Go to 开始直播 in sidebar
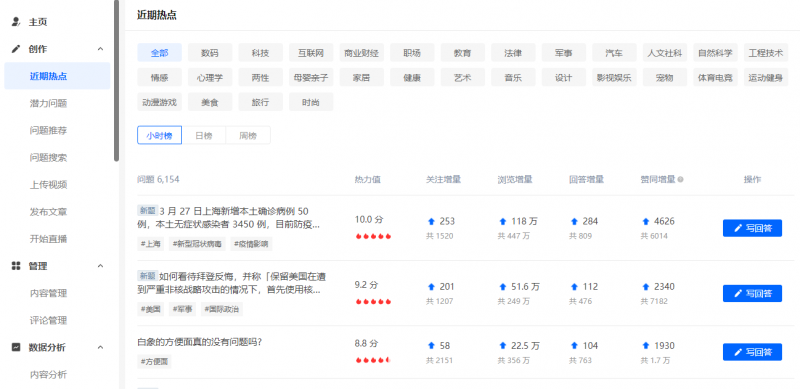The image size is (800, 389). (x=48, y=239)
